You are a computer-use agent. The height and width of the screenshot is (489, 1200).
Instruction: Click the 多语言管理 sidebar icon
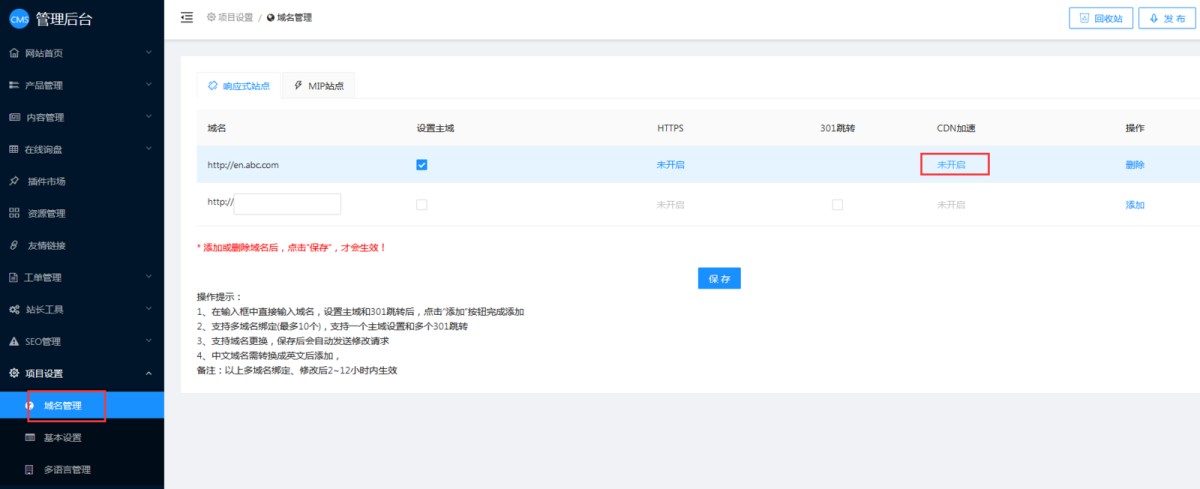[30, 469]
